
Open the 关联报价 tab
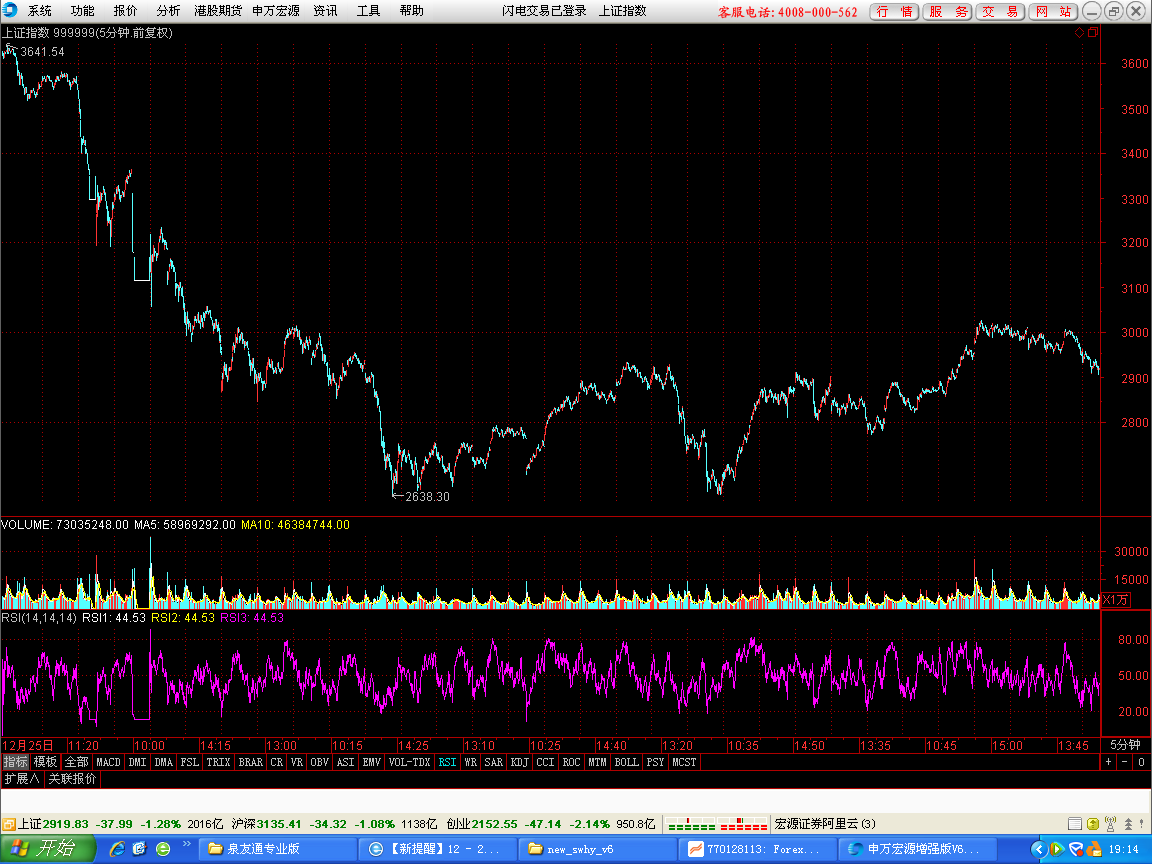(x=72, y=778)
